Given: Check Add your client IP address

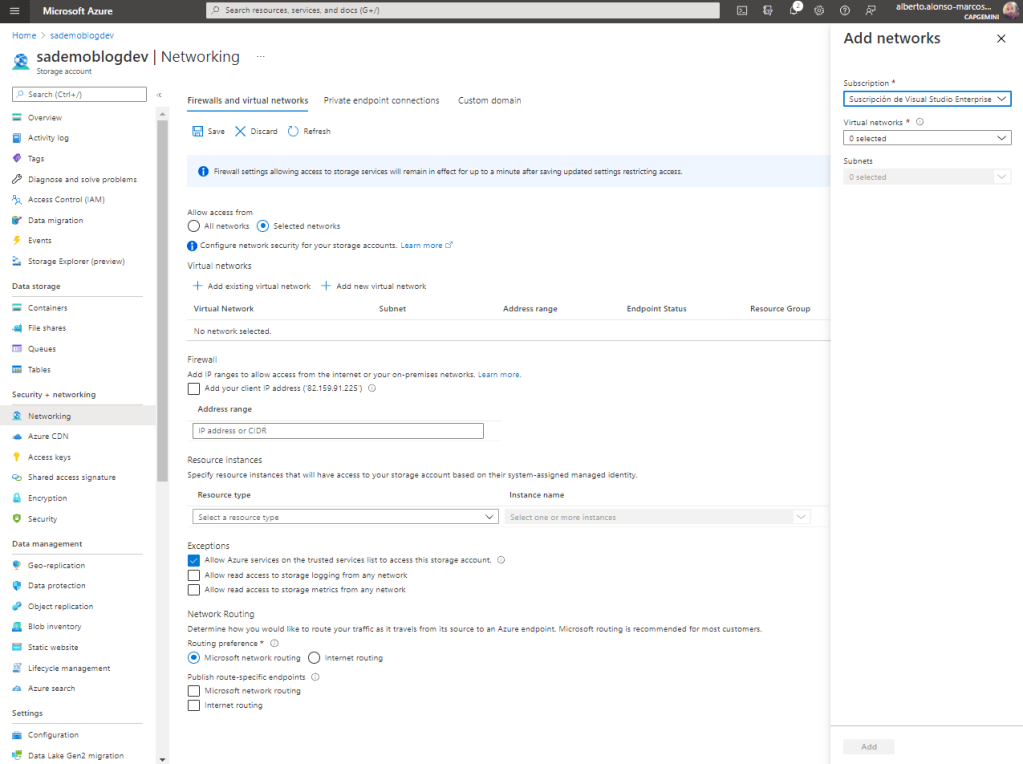Looking at the screenshot, I should click(x=194, y=388).
